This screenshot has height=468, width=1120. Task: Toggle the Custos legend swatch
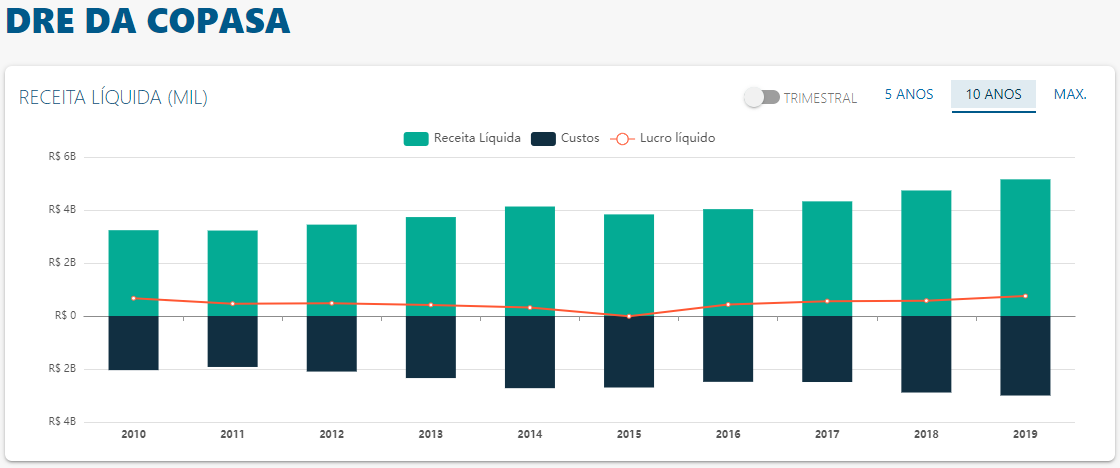(543, 139)
